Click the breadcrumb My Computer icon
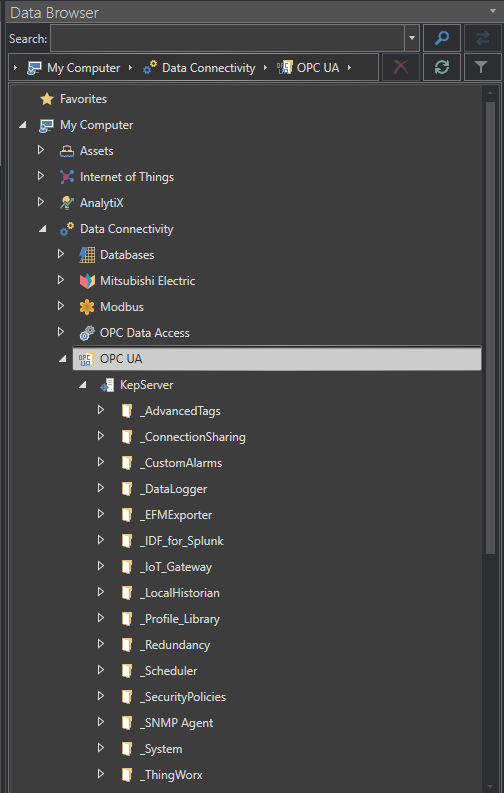 click(x=34, y=67)
